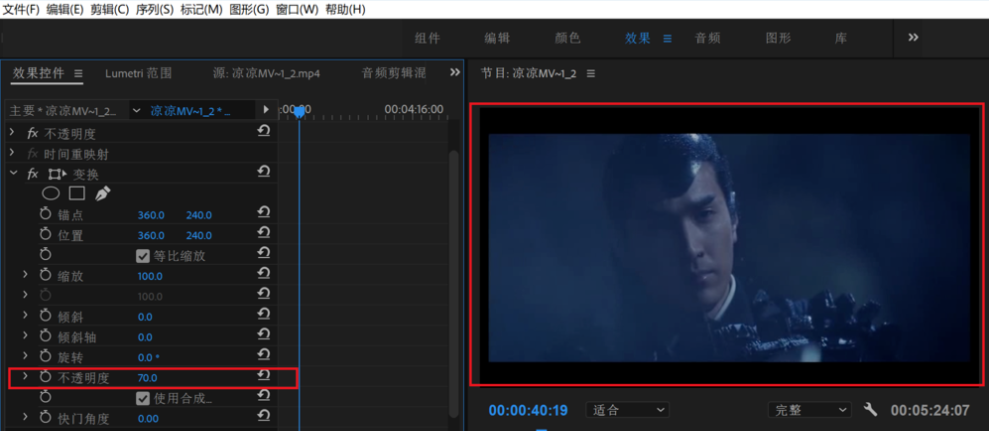Open the 效果控件 panel menu icon
The width and height of the screenshot is (989, 431).
[78, 73]
